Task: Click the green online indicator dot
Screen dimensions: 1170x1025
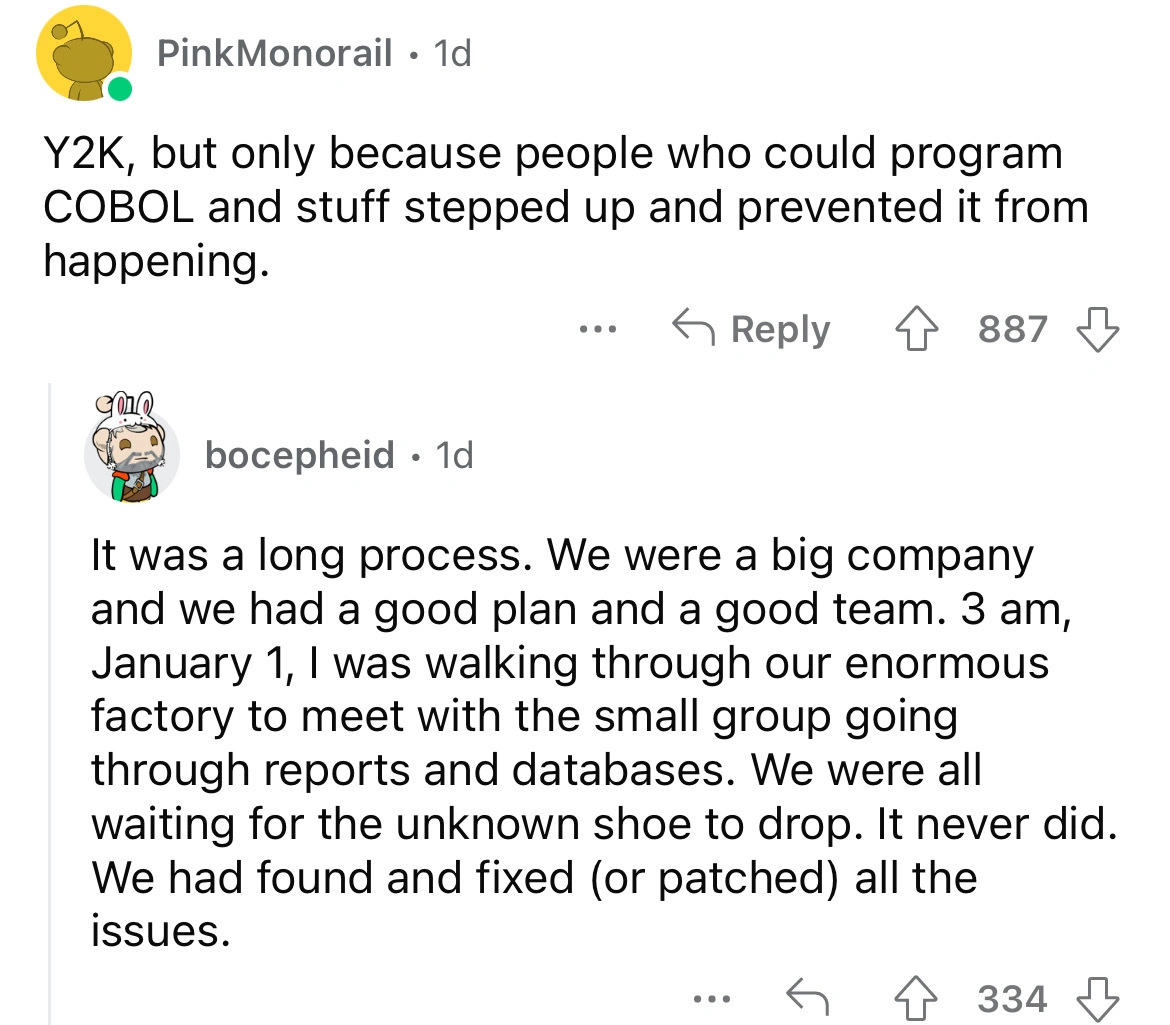Action: 120,91
